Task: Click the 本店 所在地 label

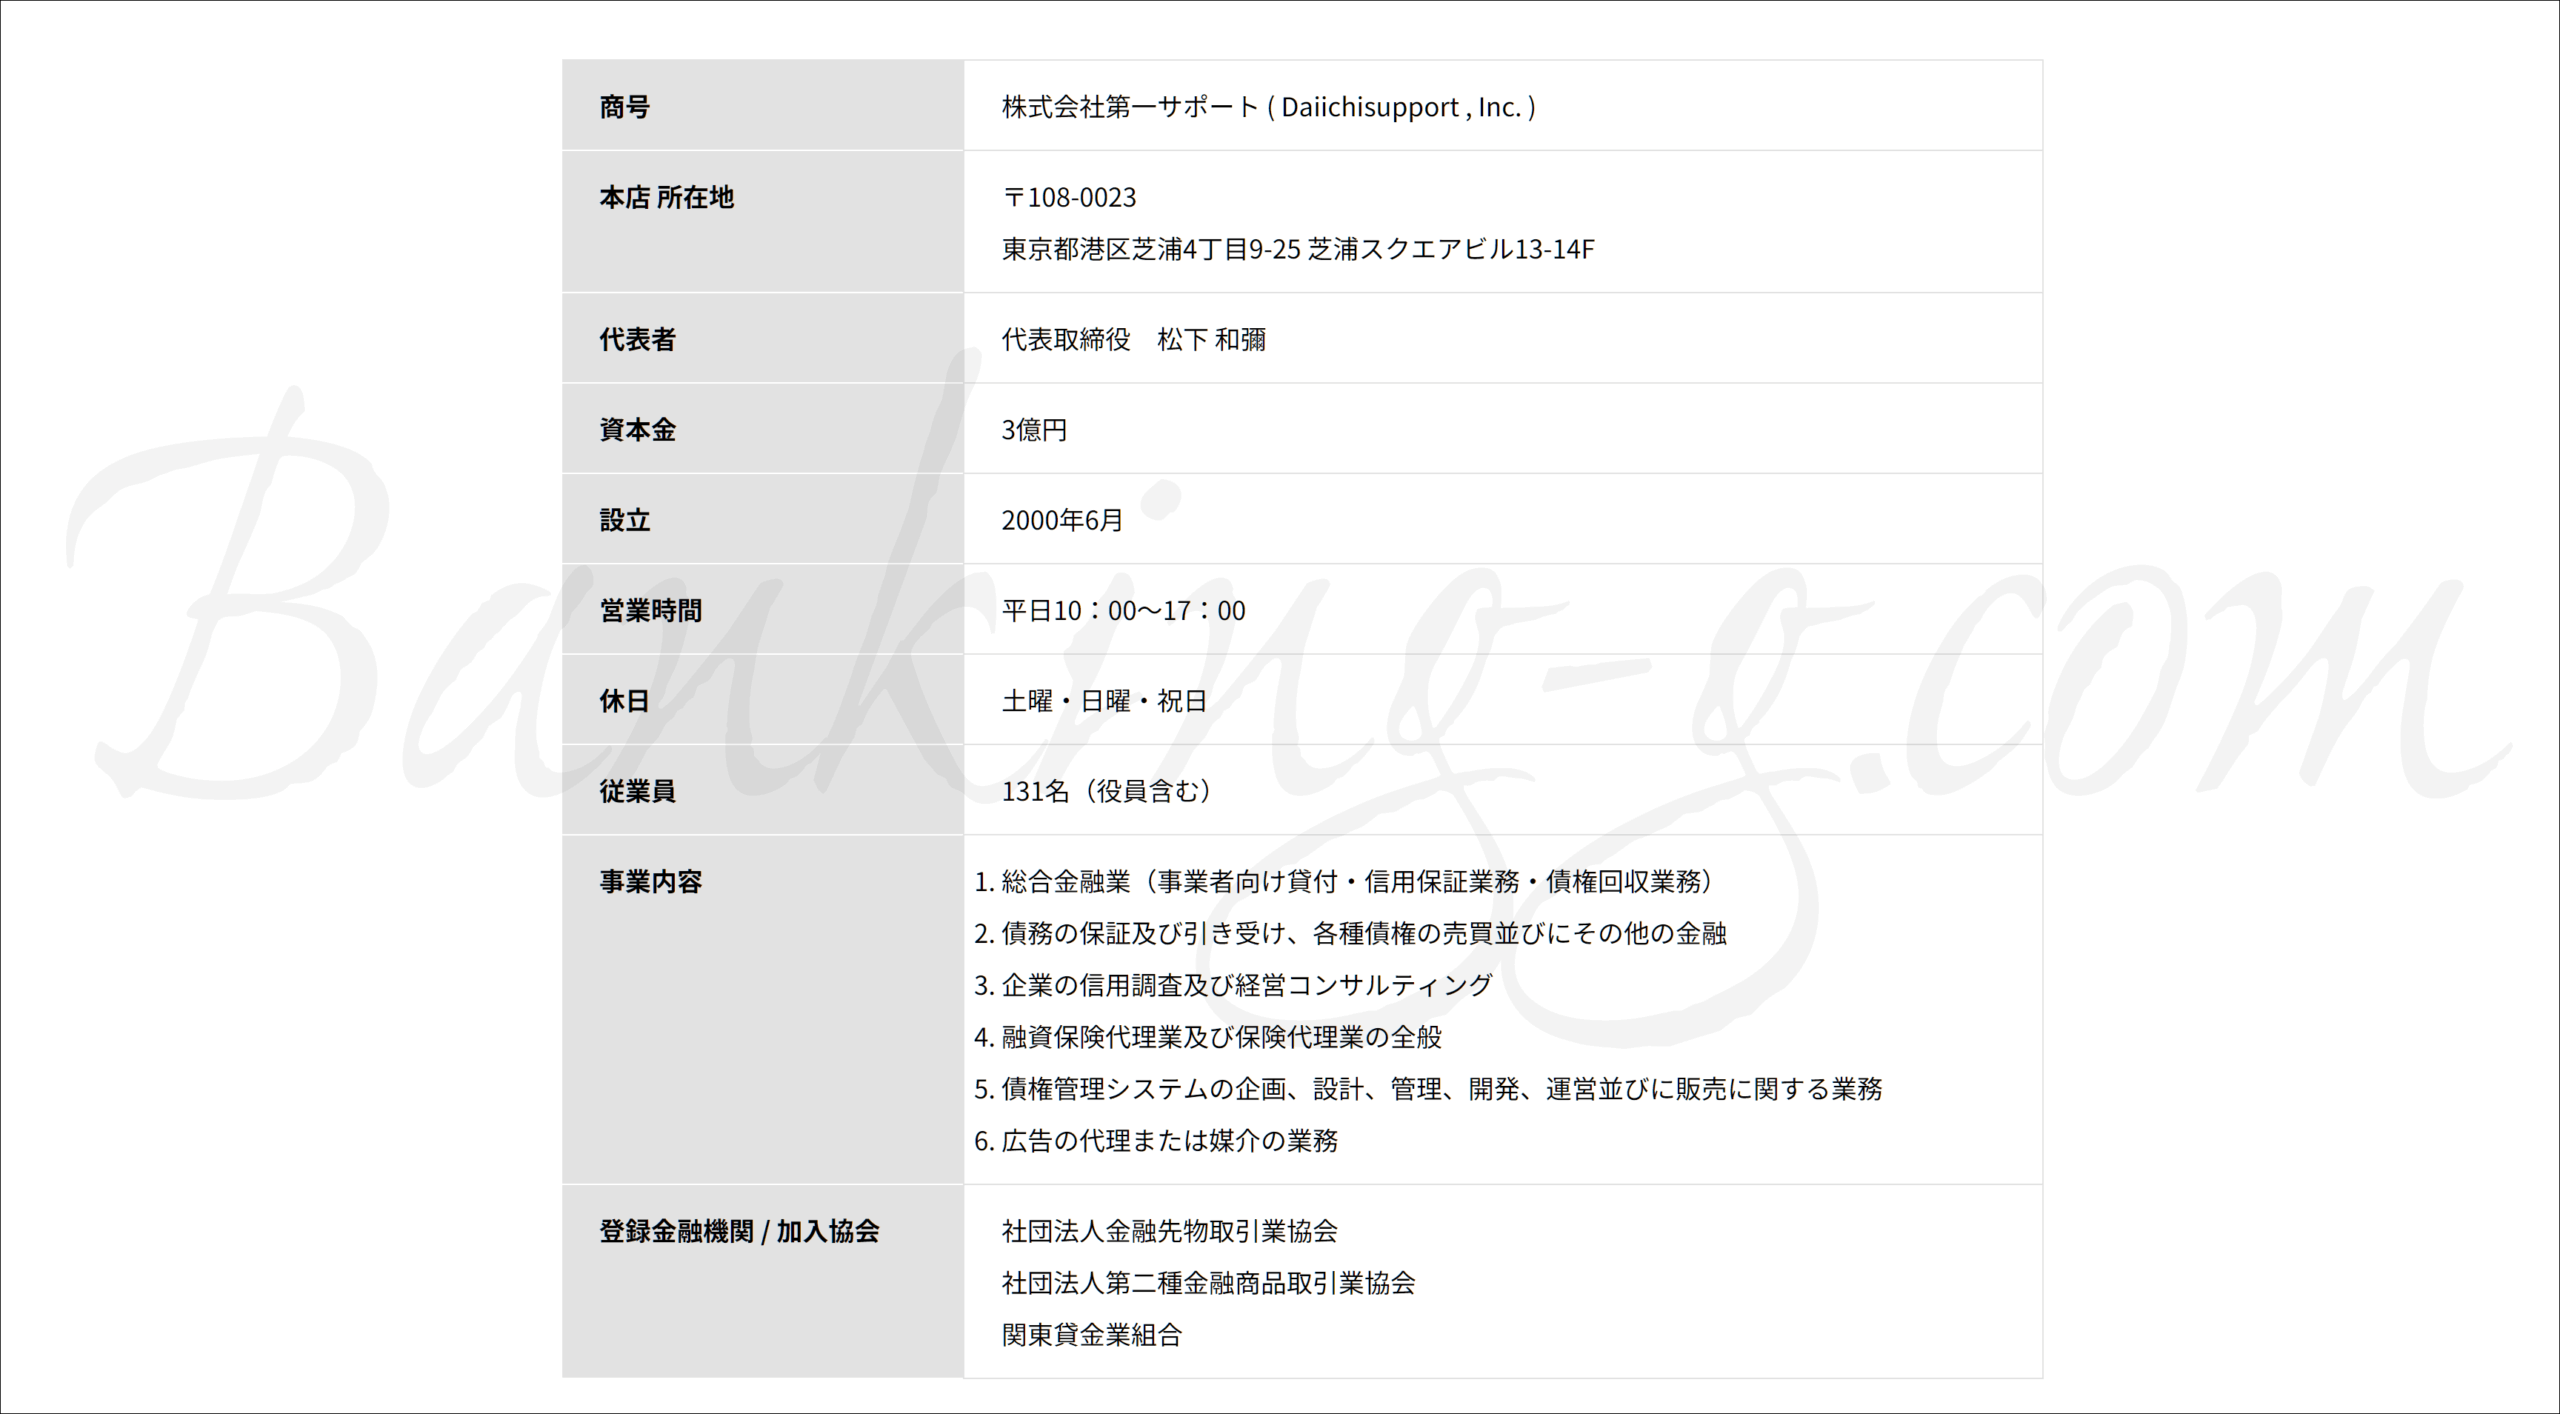Action: [x=666, y=197]
